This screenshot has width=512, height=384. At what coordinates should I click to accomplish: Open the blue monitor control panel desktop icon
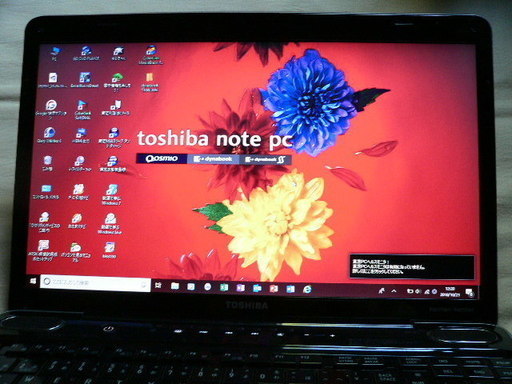coord(46,192)
